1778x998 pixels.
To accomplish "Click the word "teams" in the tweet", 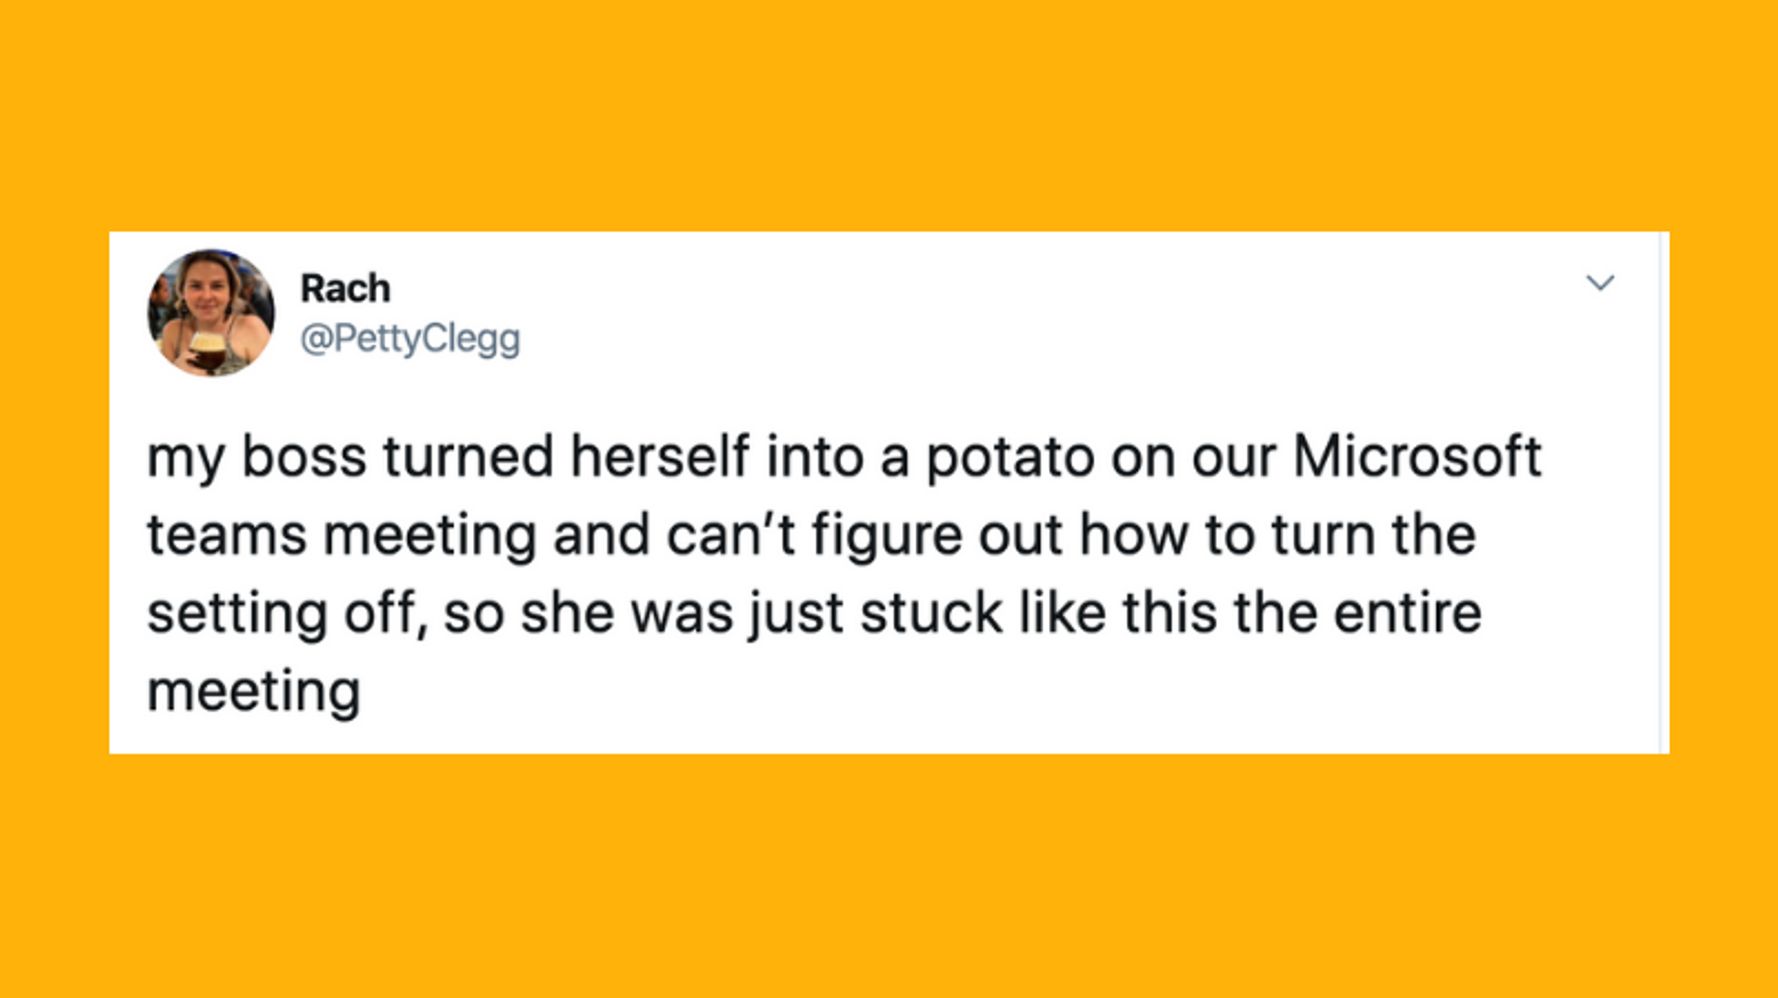I will [227, 535].
